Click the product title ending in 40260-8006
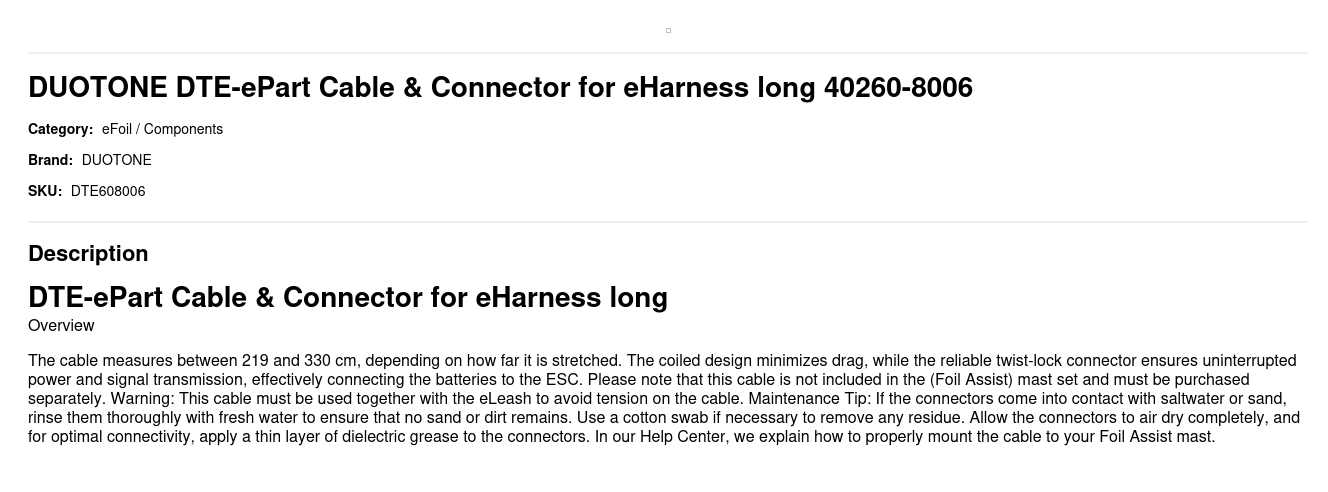The image size is (1328, 492). pyautogui.click(x=500, y=88)
